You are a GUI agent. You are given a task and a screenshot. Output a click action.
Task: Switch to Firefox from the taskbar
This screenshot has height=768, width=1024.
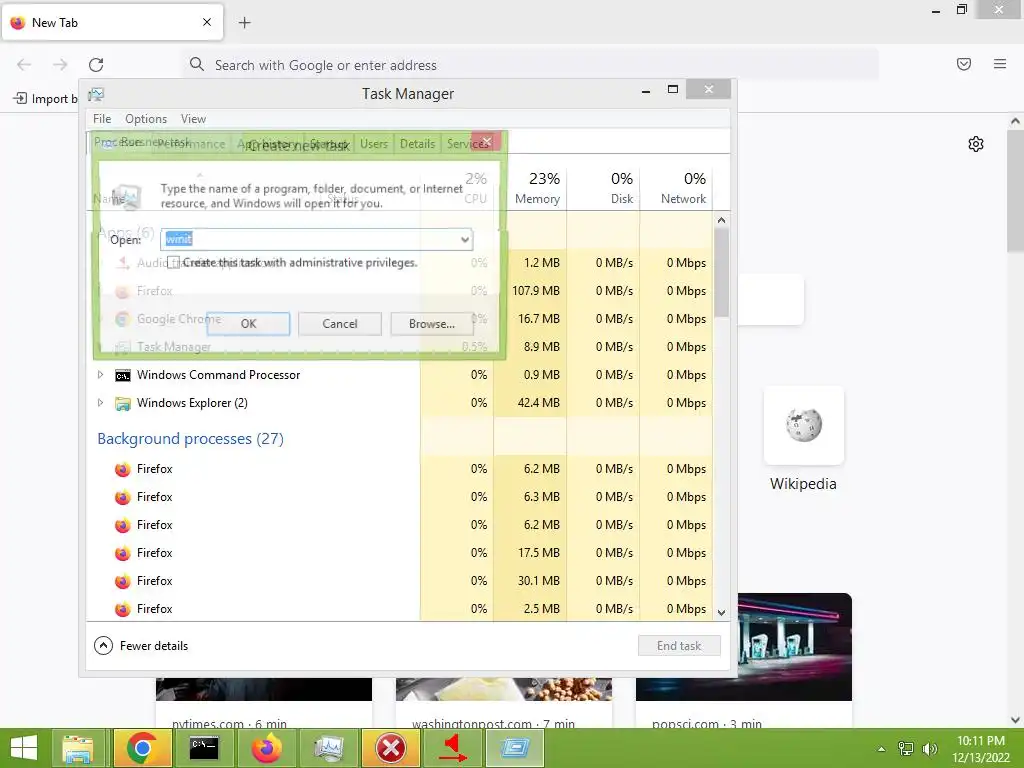pyautogui.click(x=266, y=748)
